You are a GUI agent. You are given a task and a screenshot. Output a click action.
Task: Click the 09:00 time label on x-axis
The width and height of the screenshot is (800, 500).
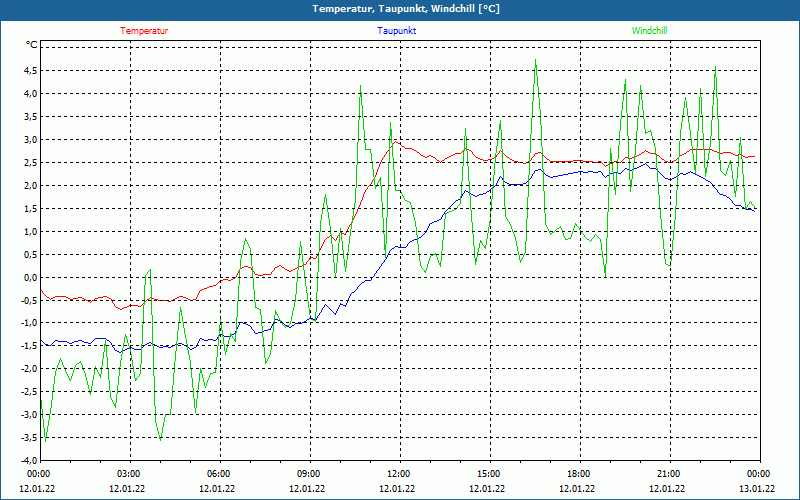point(308,474)
